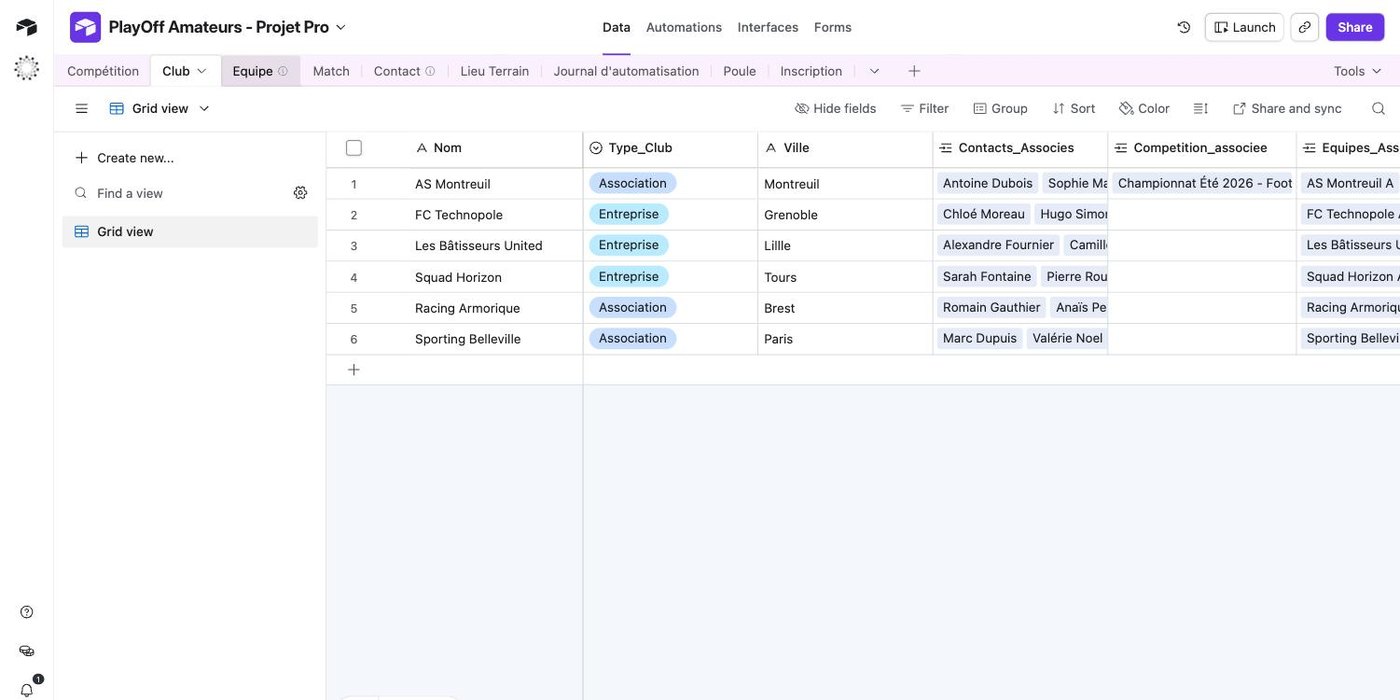Click the Launch button
Screen dimensions: 1400x700
pyautogui.click(x=1244, y=27)
